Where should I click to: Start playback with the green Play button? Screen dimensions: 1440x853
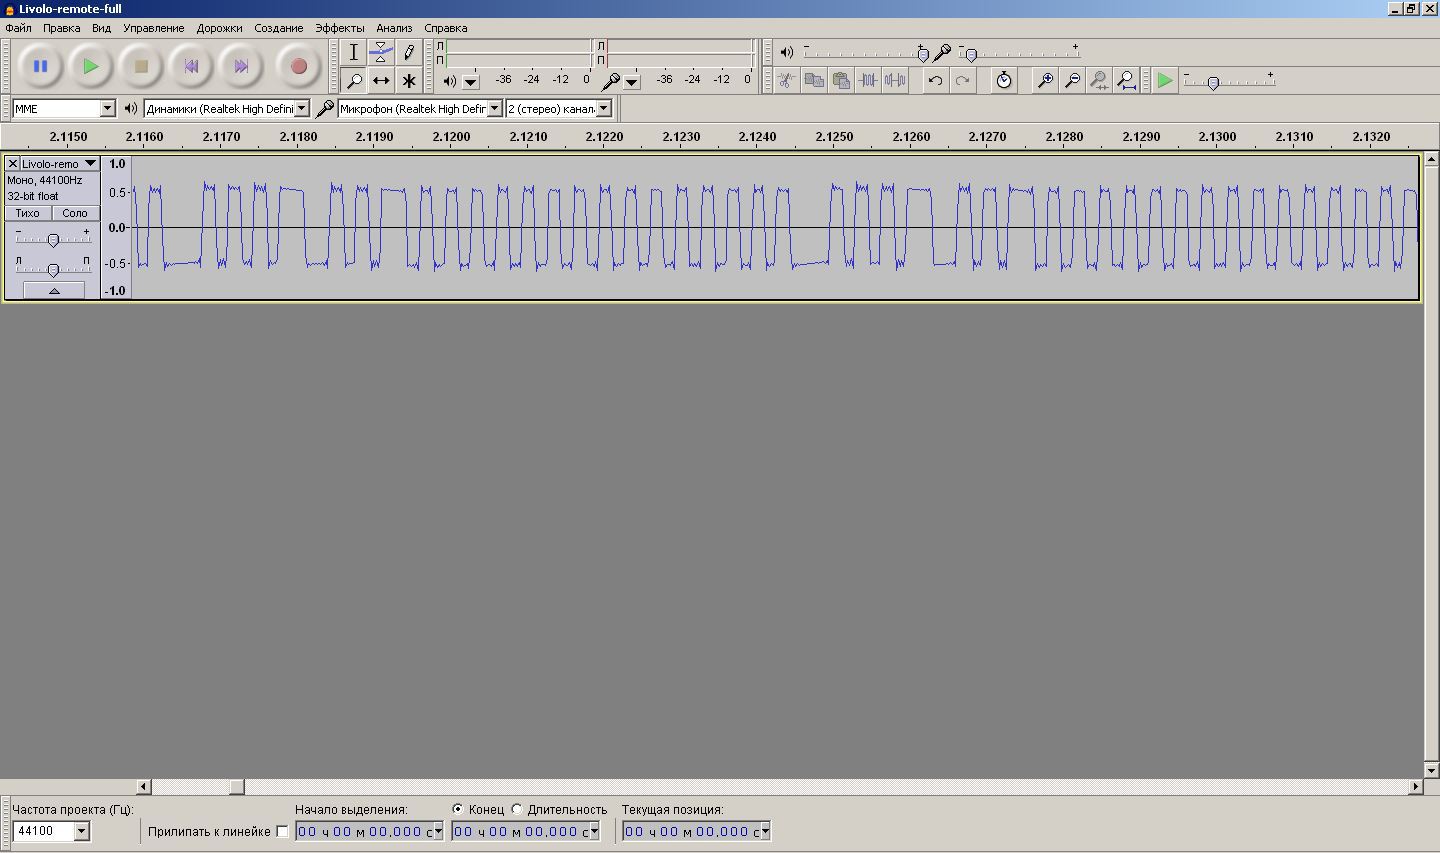pos(91,67)
